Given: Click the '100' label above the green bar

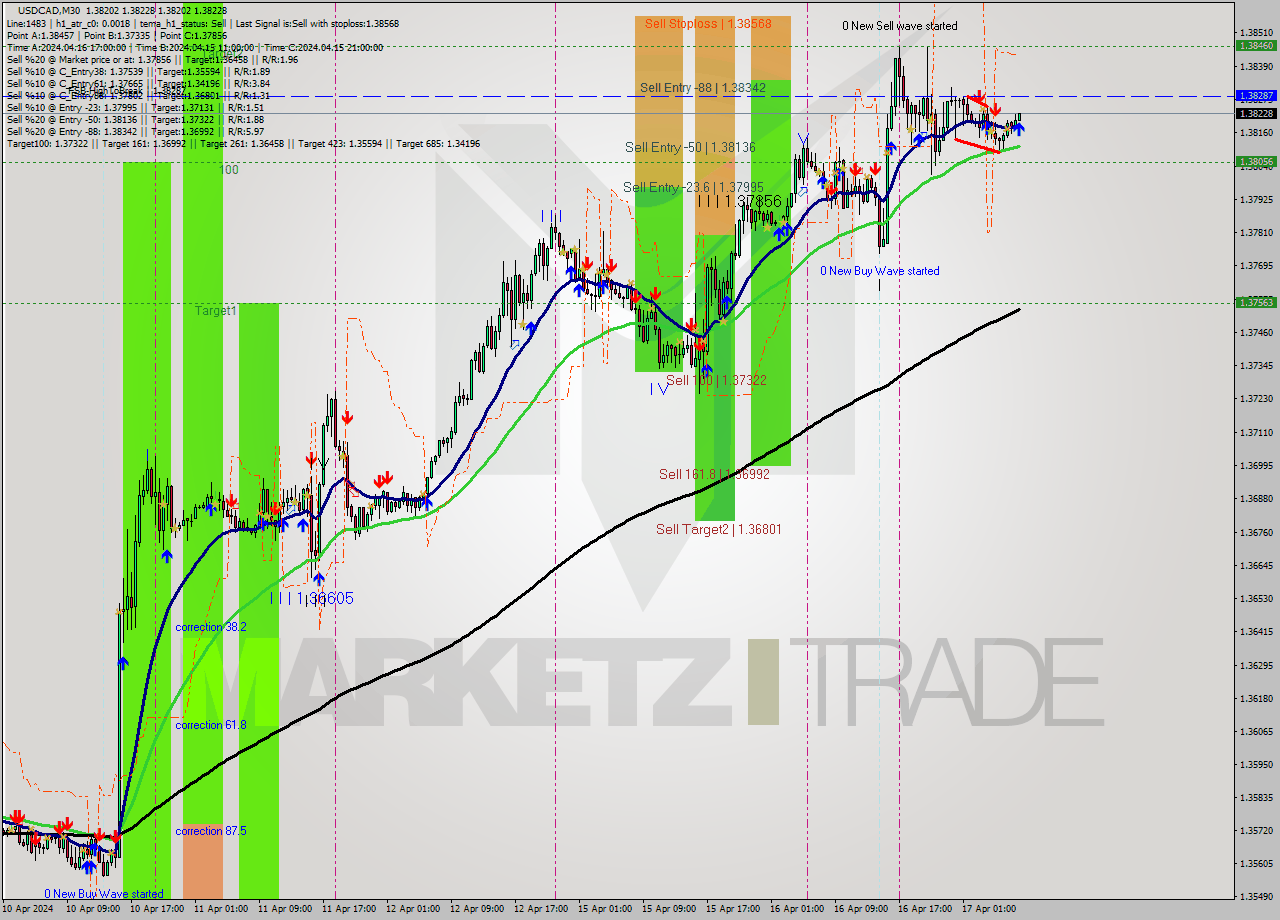Looking at the screenshot, I should (x=229, y=170).
